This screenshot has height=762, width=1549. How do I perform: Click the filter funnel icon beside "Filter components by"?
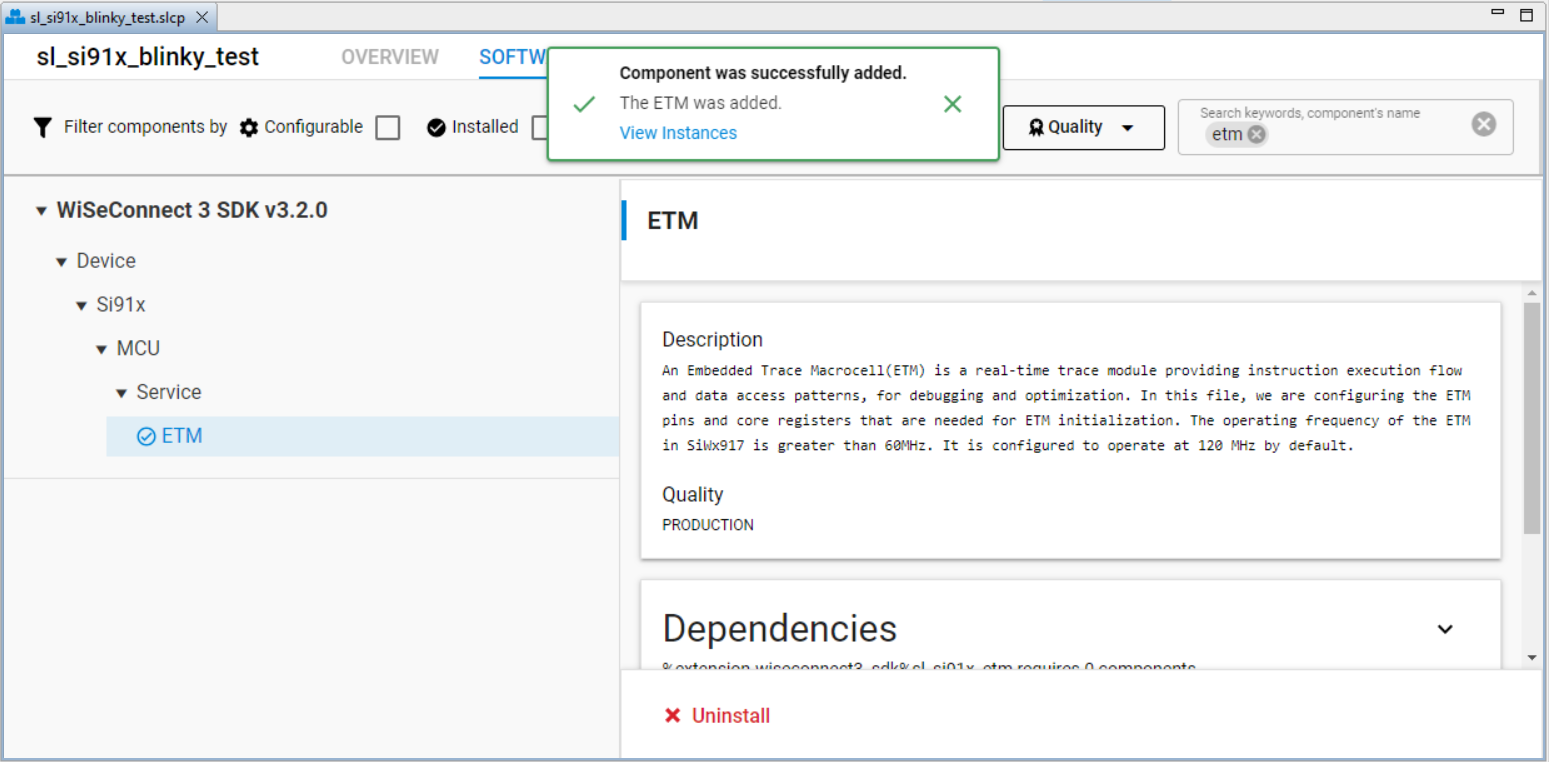(x=41, y=127)
